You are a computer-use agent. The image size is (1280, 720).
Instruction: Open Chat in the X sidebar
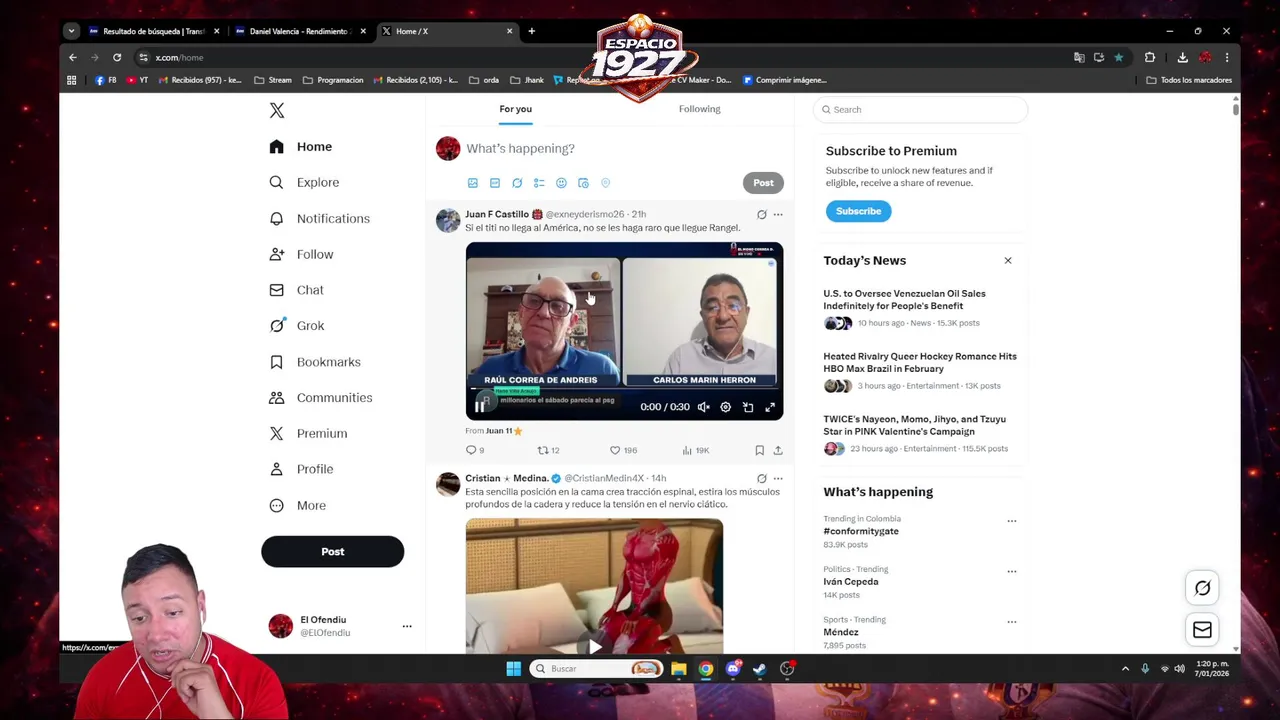[x=297, y=290]
